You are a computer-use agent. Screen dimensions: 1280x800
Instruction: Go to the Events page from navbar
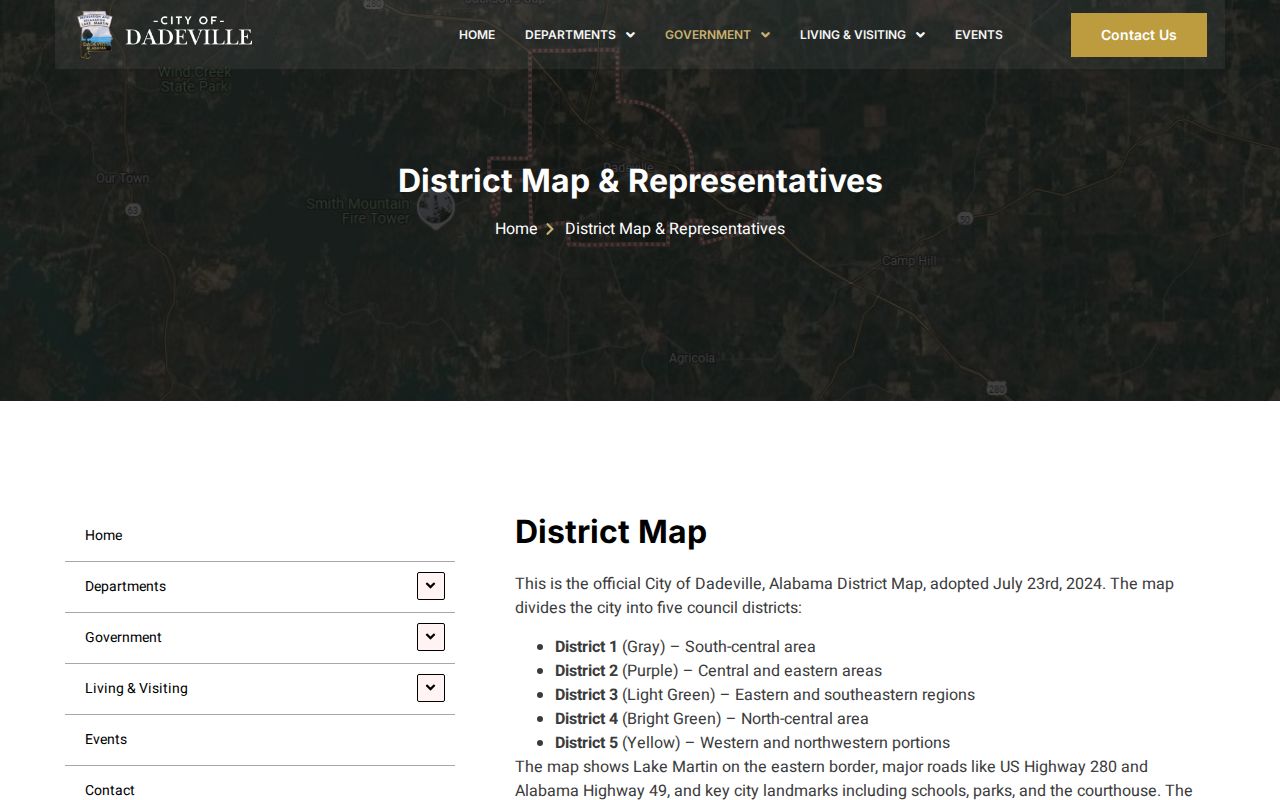[978, 35]
